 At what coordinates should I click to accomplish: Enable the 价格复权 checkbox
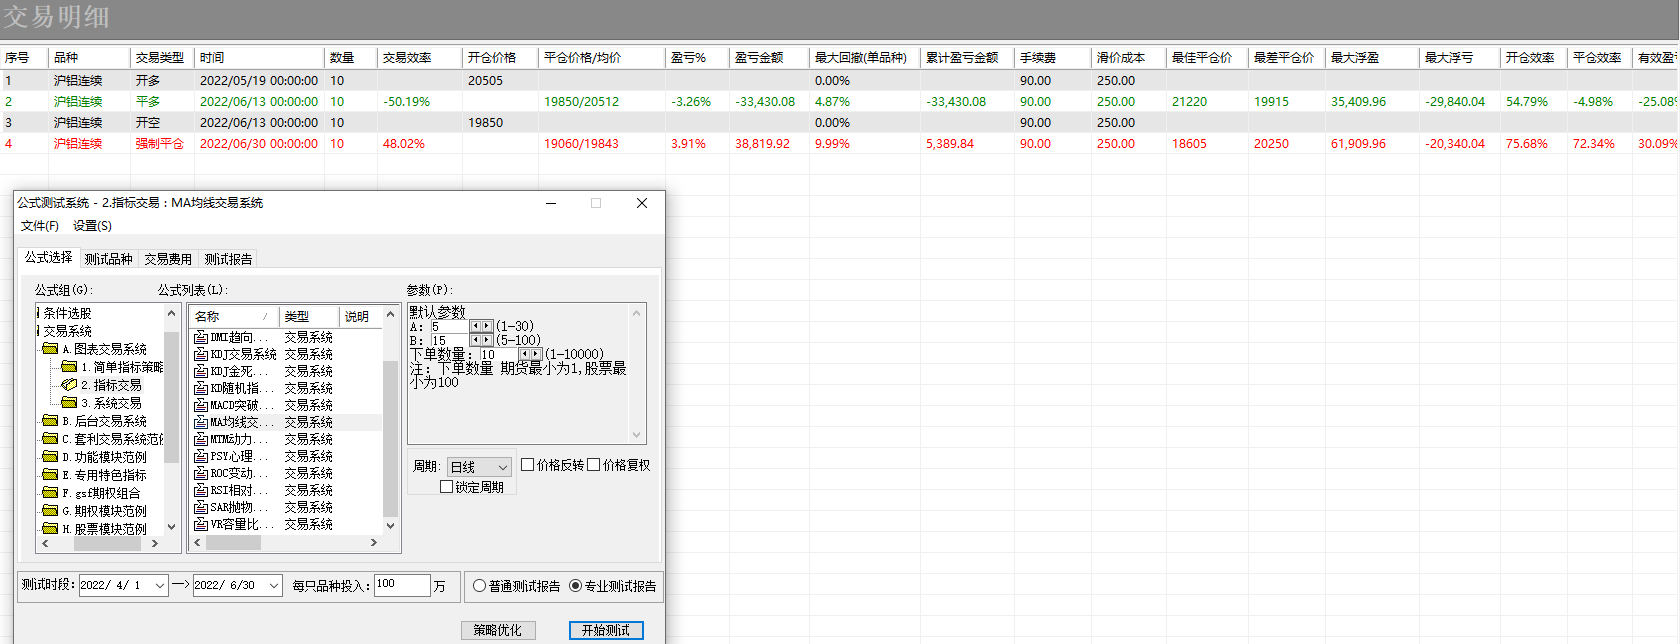(x=594, y=465)
